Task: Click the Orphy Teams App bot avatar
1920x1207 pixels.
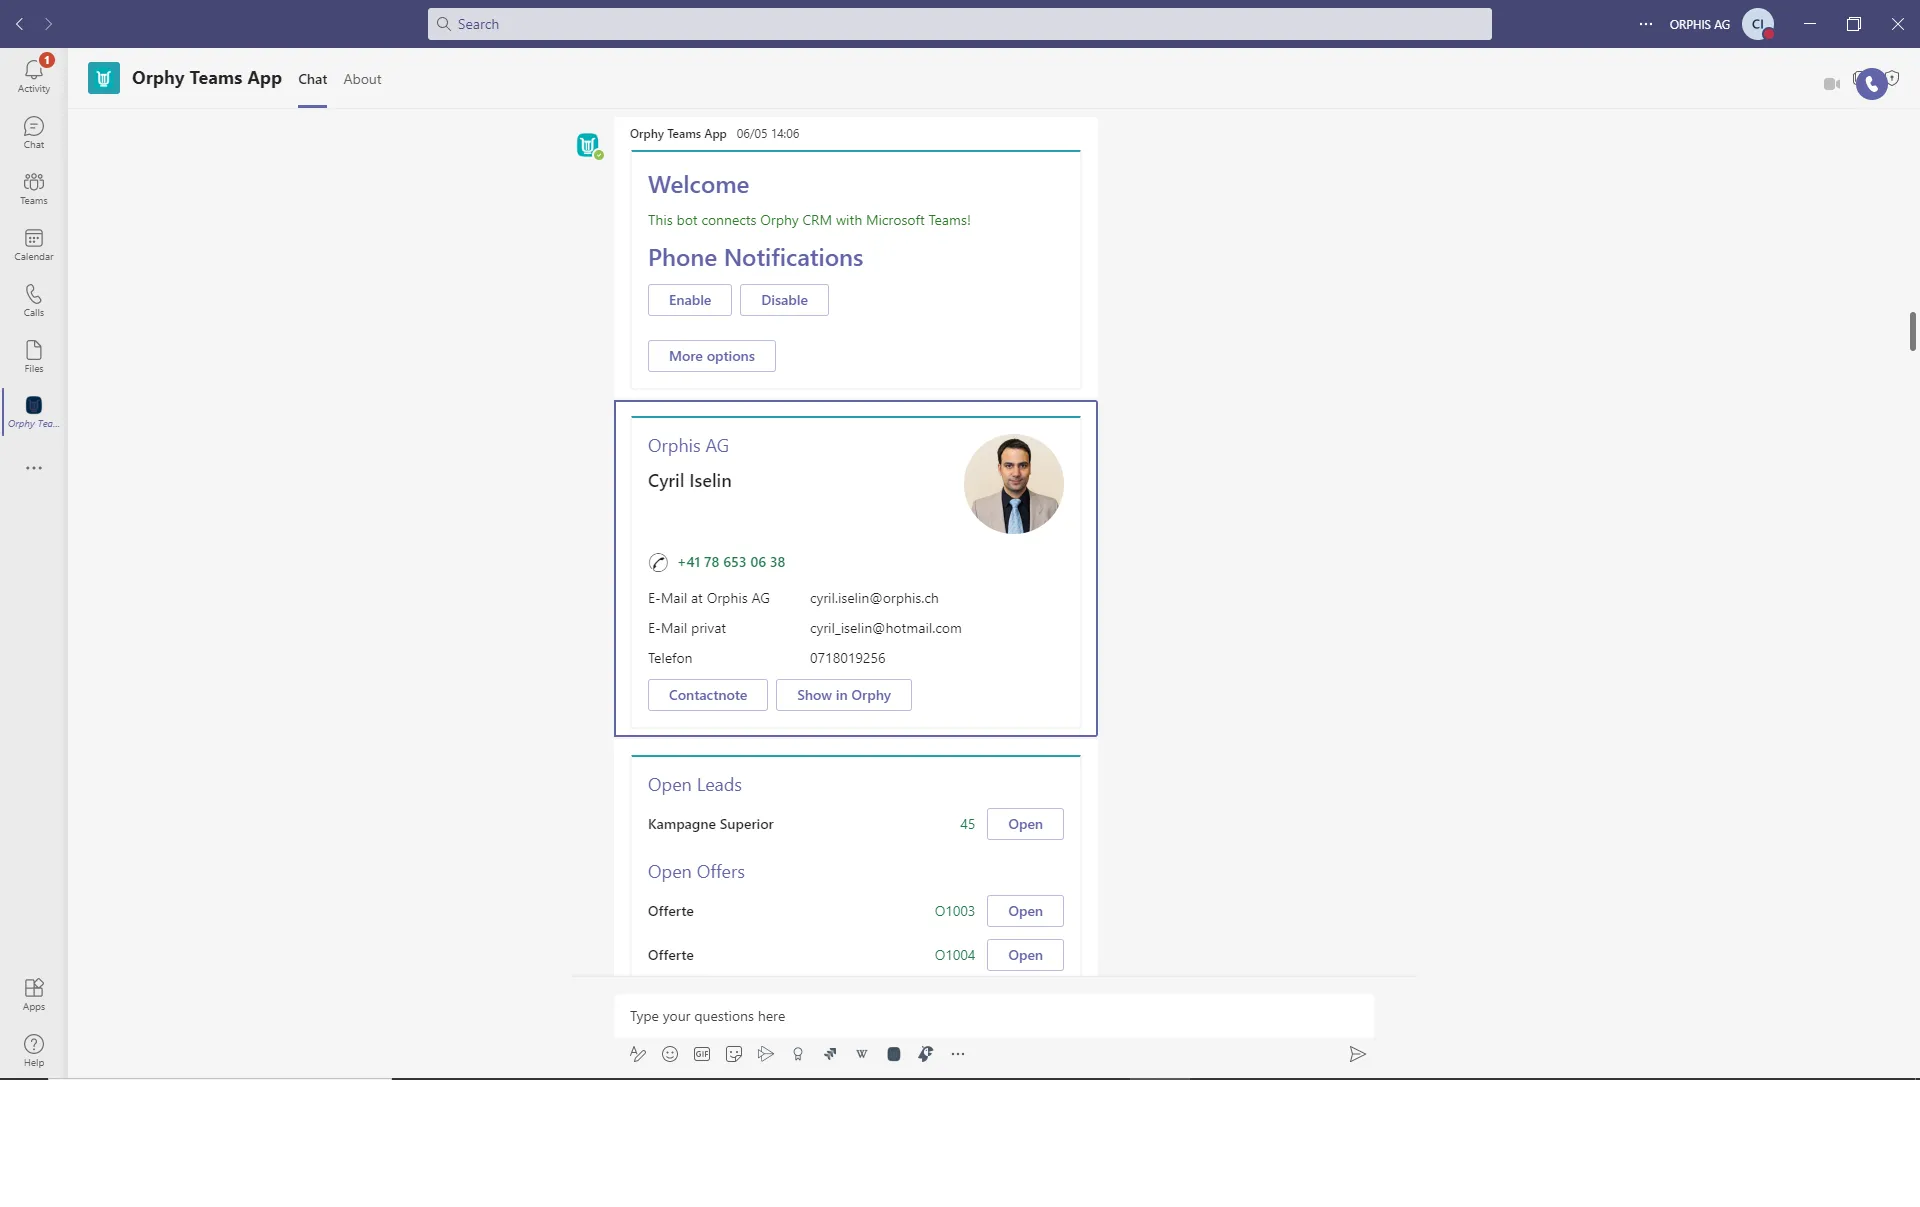Action: (x=588, y=145)
